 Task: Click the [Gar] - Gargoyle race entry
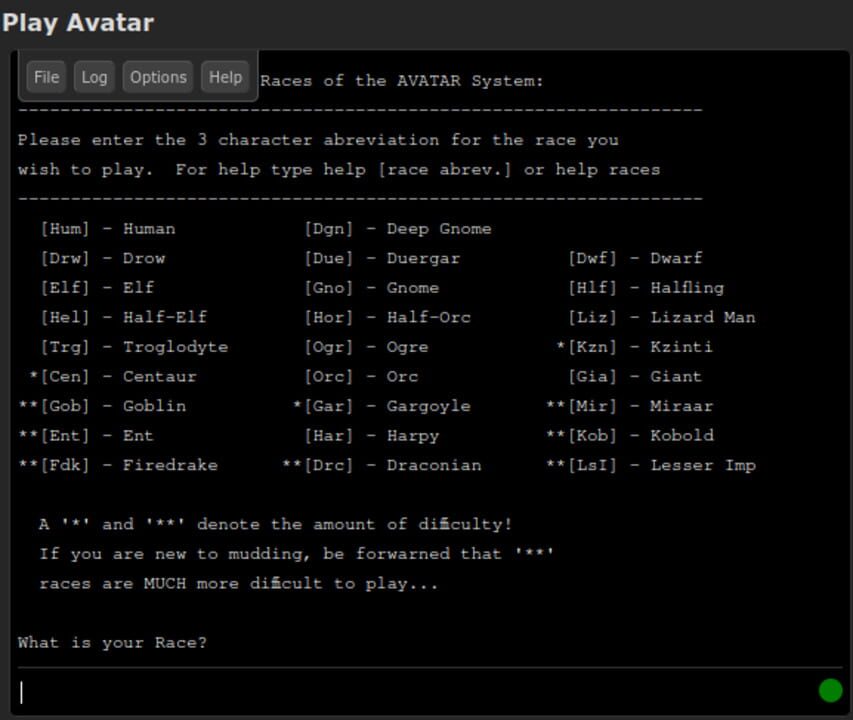382,406
